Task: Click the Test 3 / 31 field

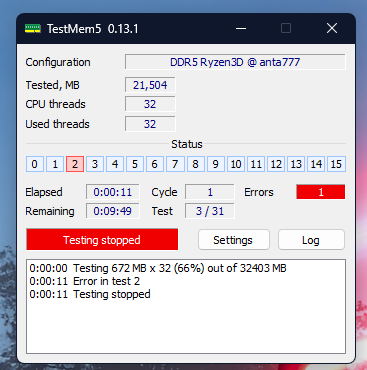Action: (210, 211)
